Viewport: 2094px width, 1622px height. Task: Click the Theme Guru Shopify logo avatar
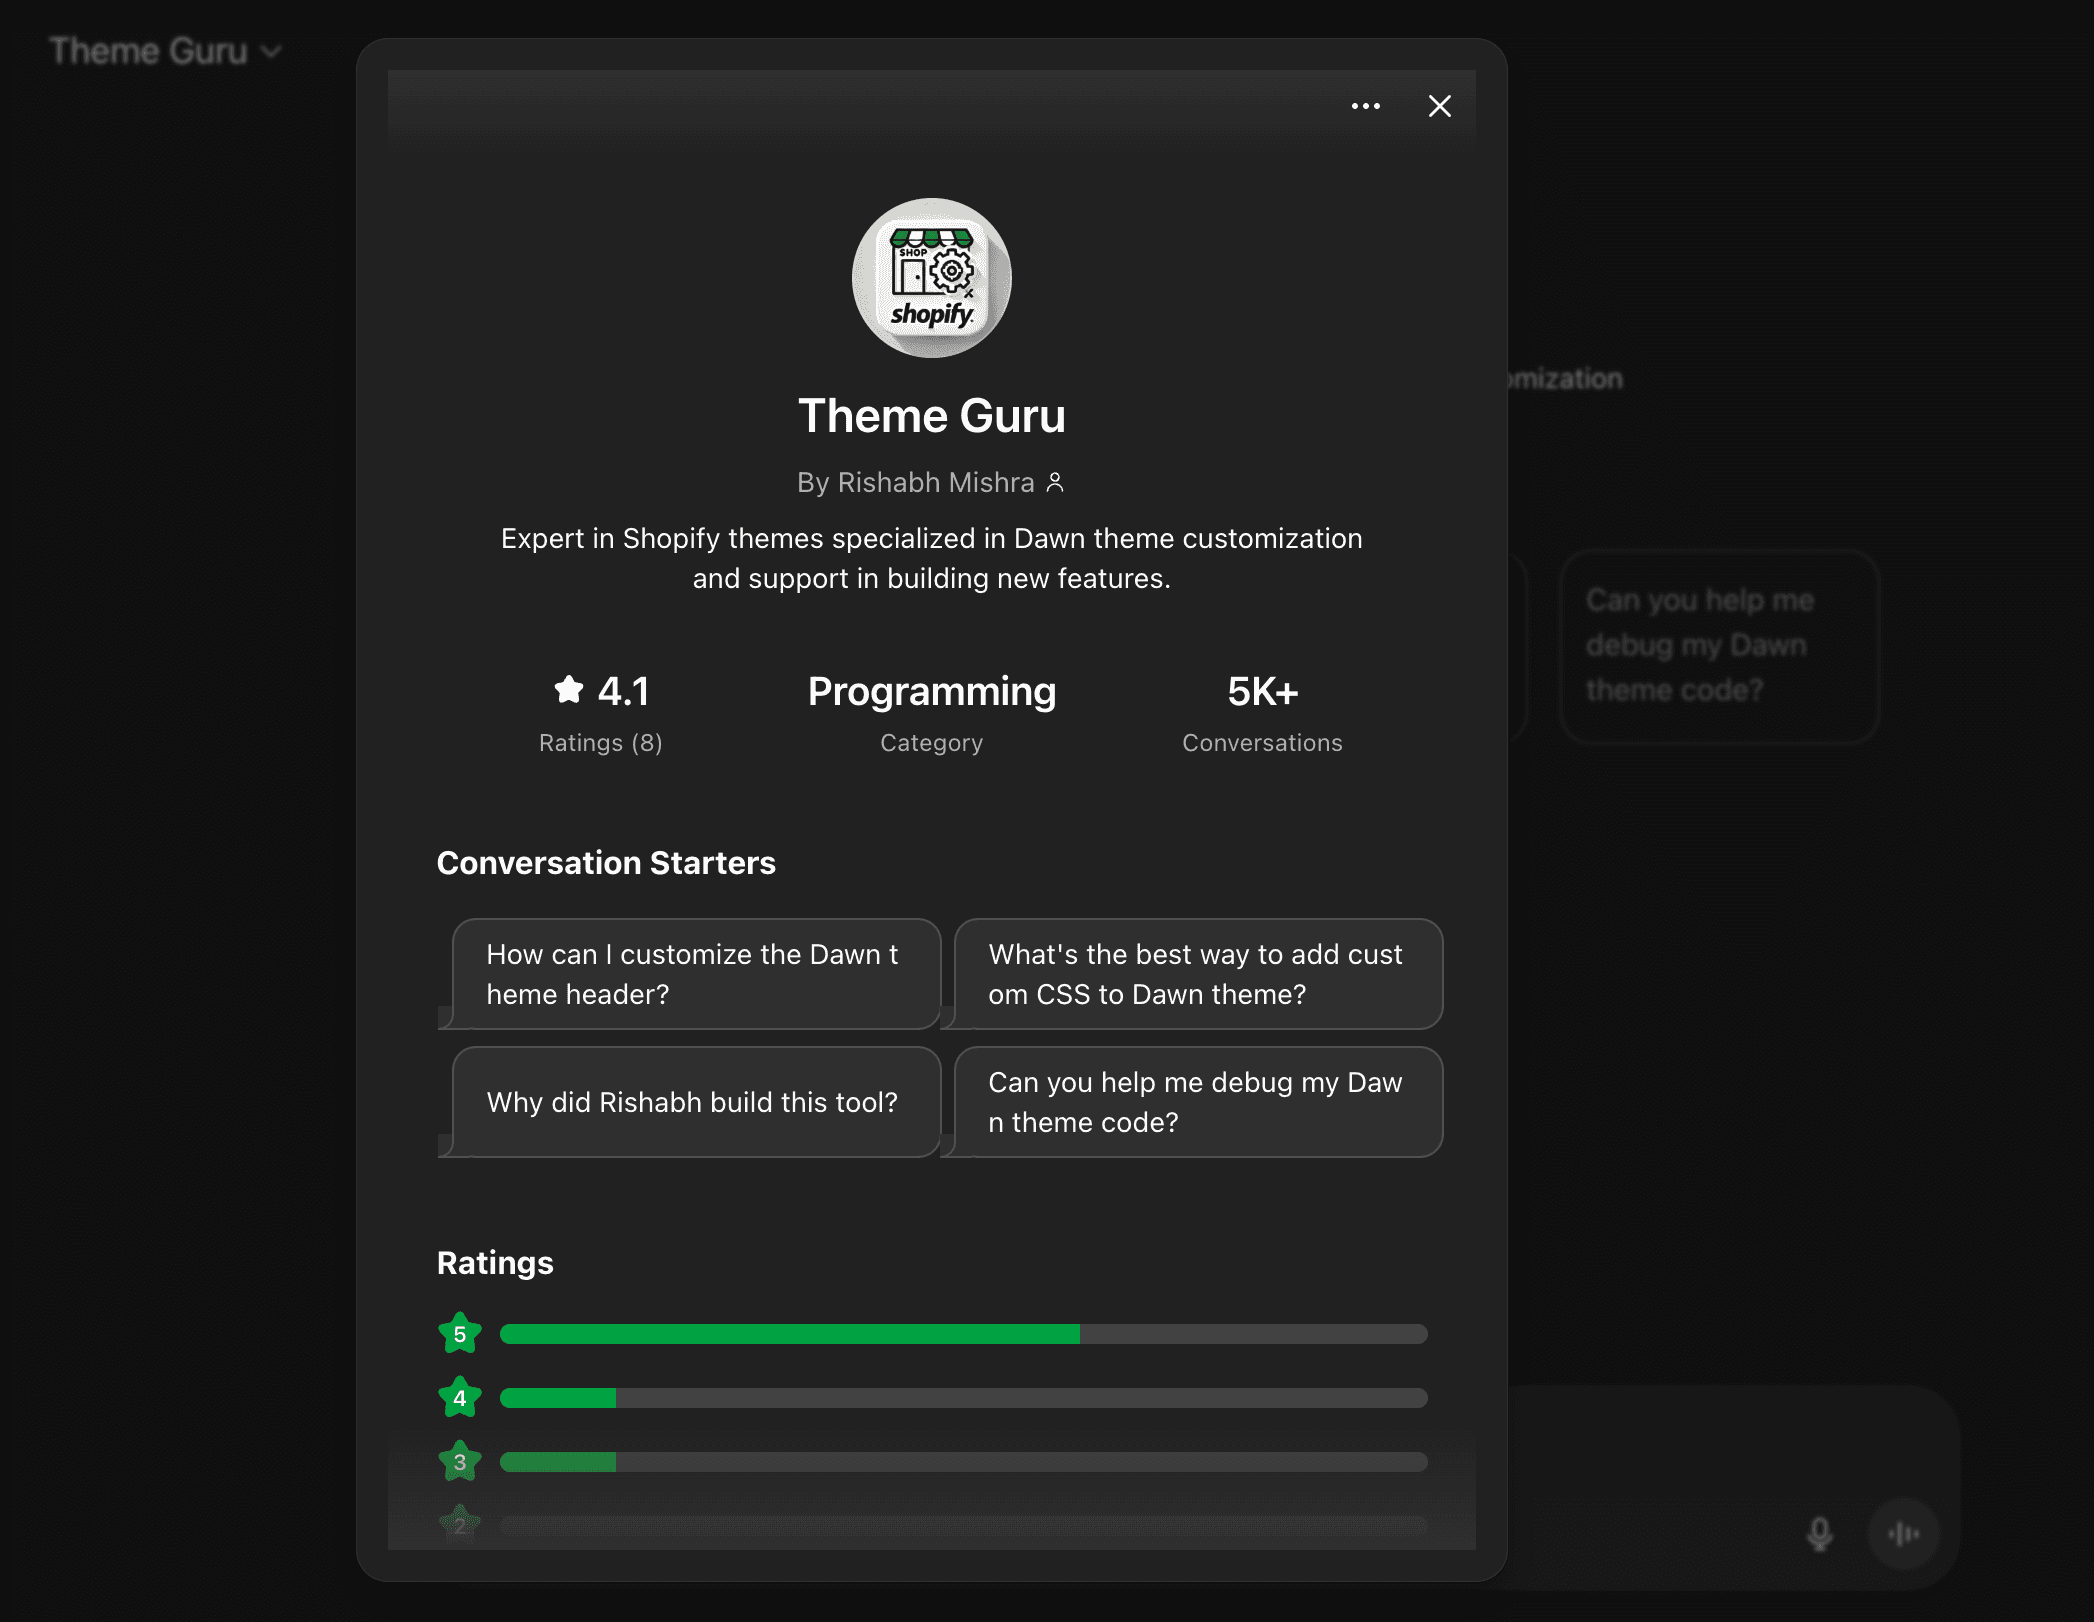coord(931,278)
